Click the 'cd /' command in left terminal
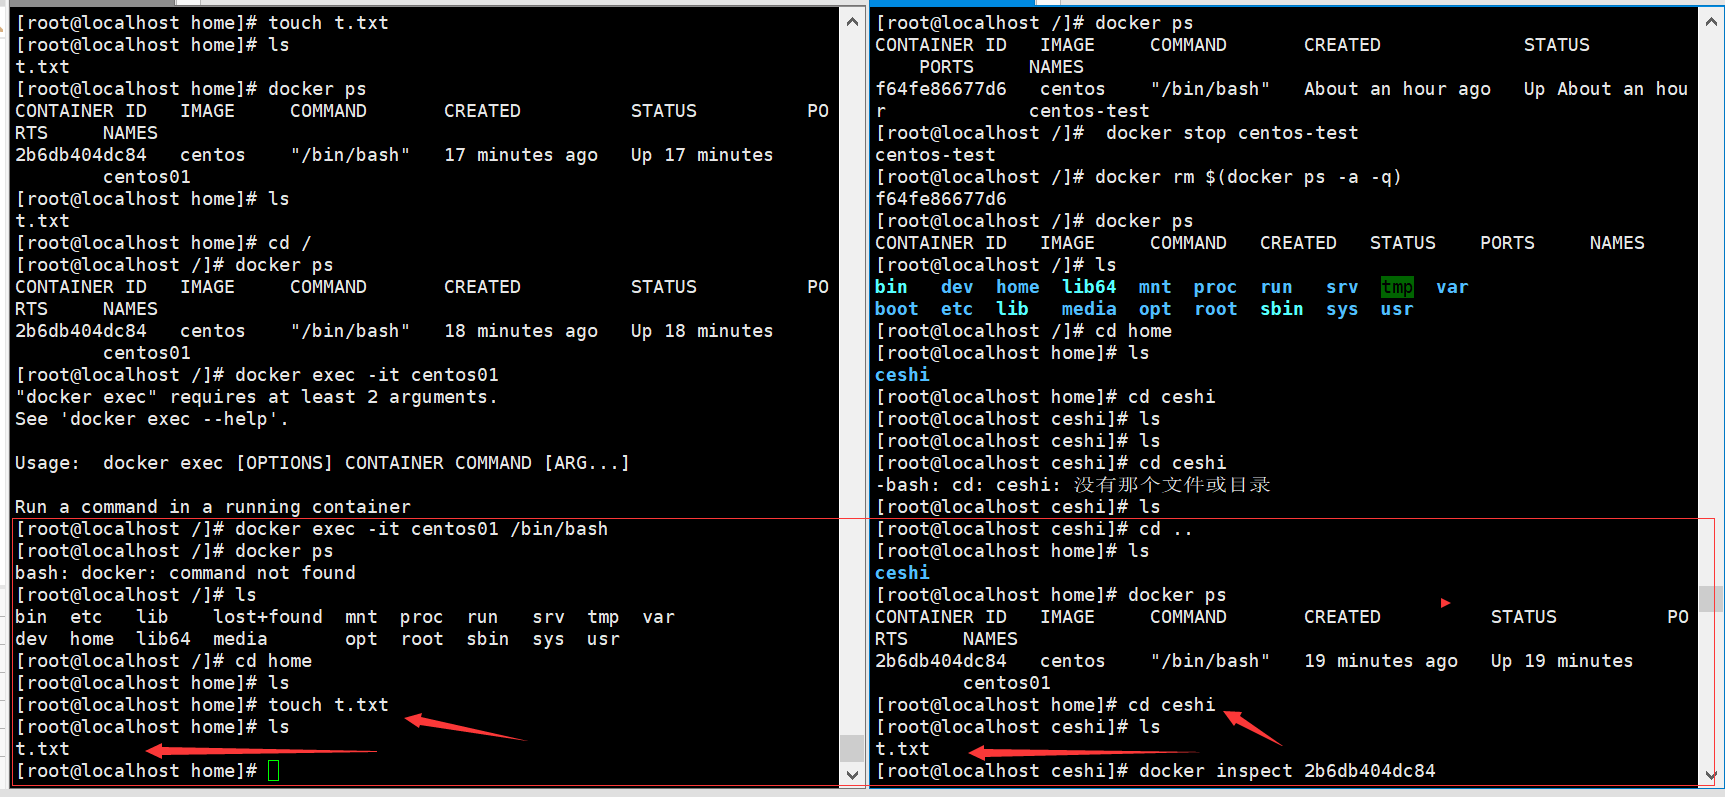This screenshot has width=1725, height=797. [x=290, y=243]
